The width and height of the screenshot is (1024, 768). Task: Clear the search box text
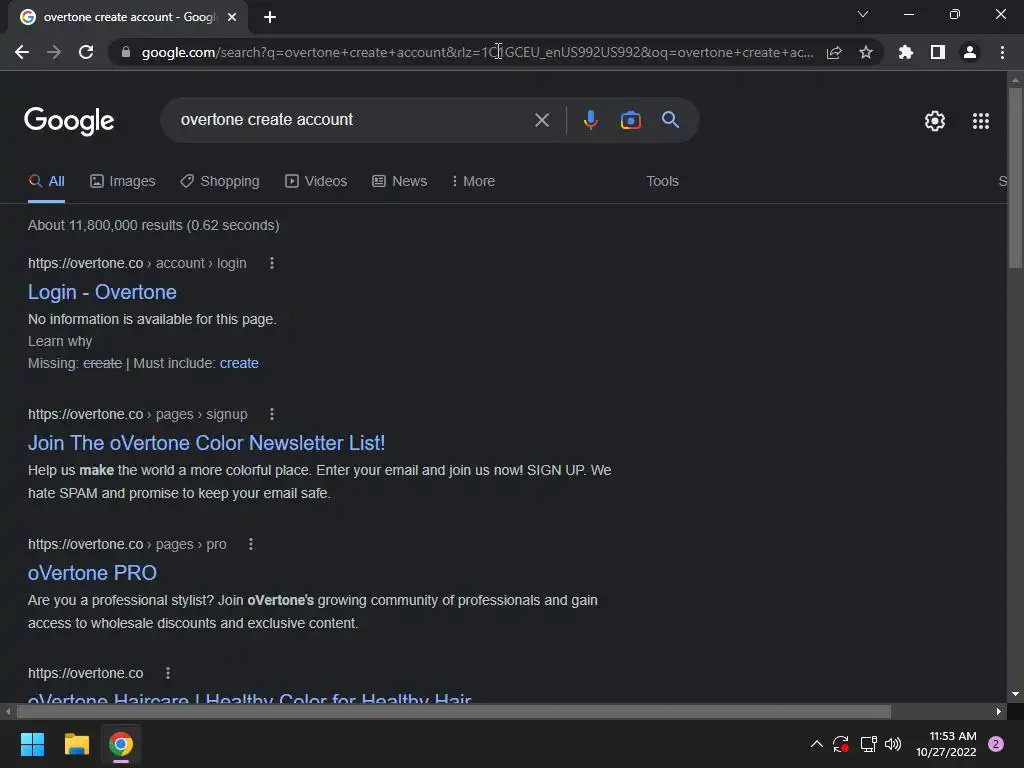point(541,120)
